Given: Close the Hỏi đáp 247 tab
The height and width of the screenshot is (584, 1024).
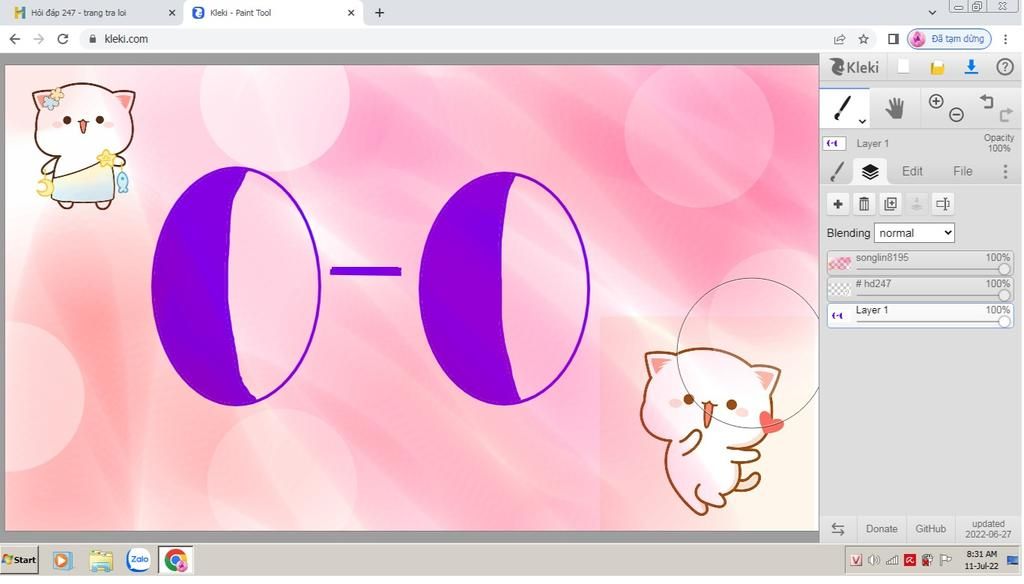Looking at the screenshot, I should pyautogui.click(x=172, y=12).
